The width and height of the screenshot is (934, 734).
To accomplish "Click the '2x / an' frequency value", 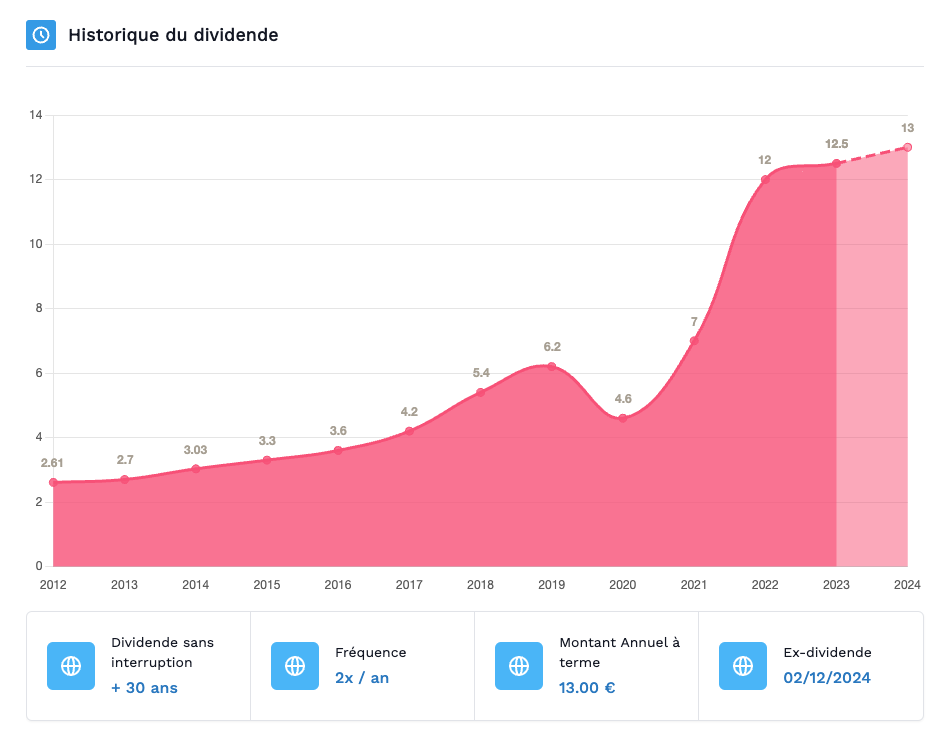I will (362, 678).
